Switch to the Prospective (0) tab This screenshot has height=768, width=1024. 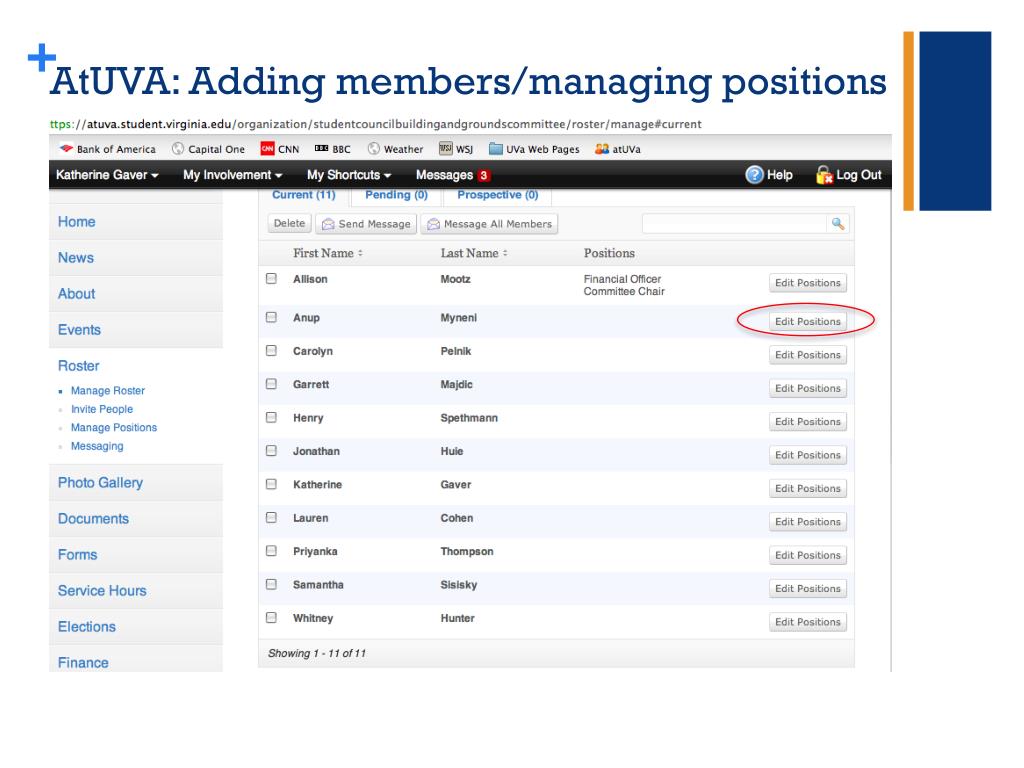click(x=498, y=195)
